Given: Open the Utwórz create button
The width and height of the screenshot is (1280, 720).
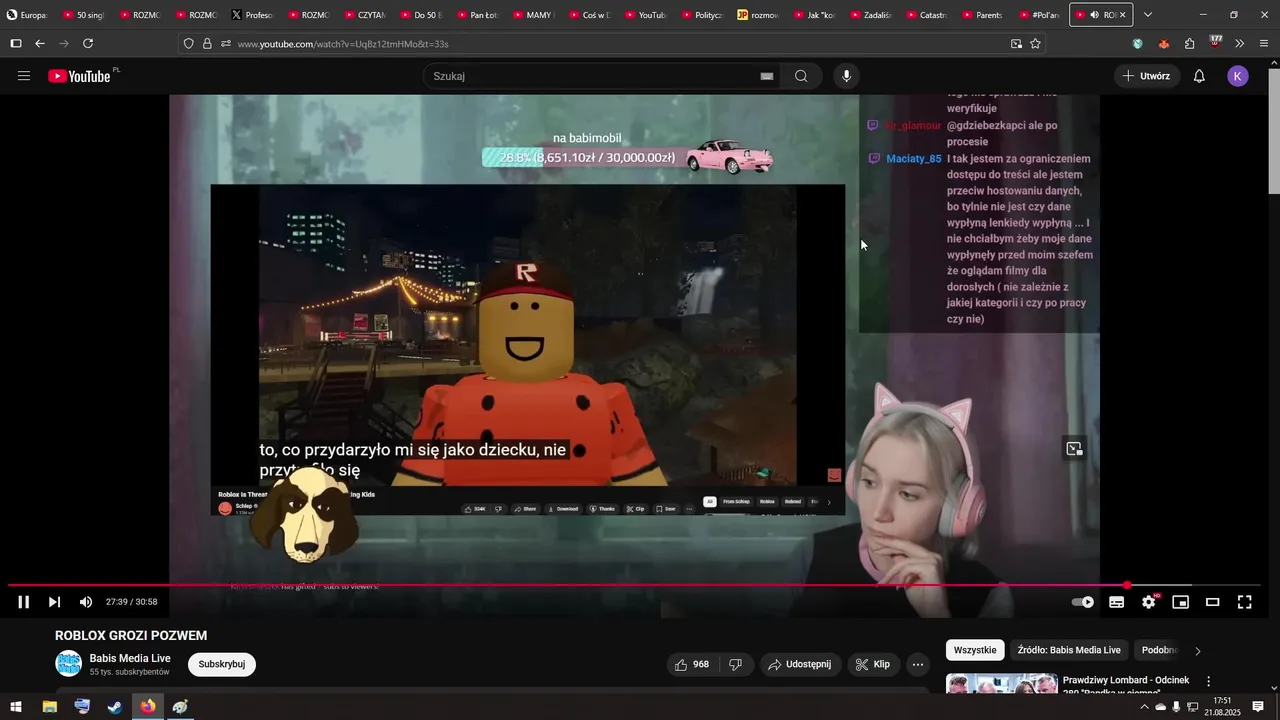Looking at the screenshot, I should coord(1146,76).
